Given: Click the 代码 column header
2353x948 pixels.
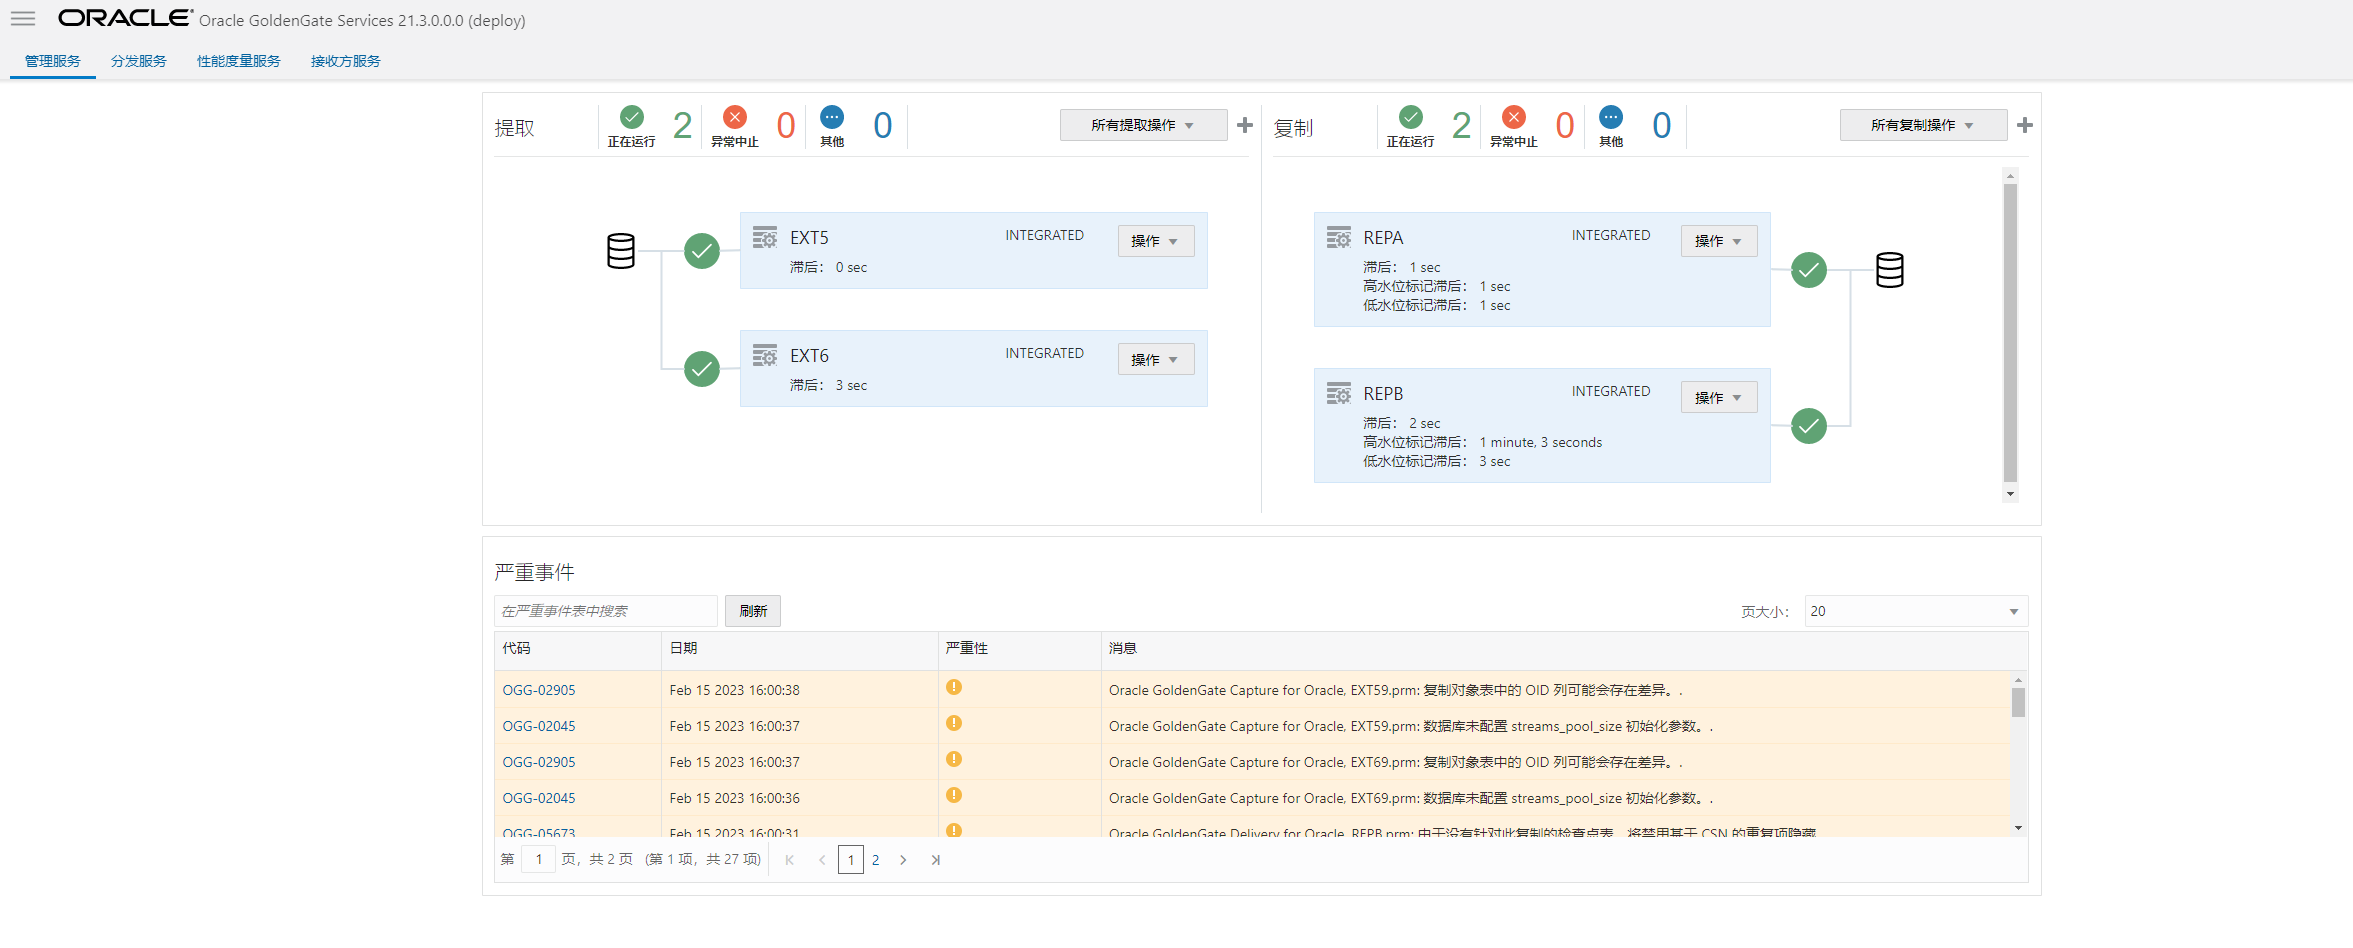Looking at the screenshot, I should 578,649.
